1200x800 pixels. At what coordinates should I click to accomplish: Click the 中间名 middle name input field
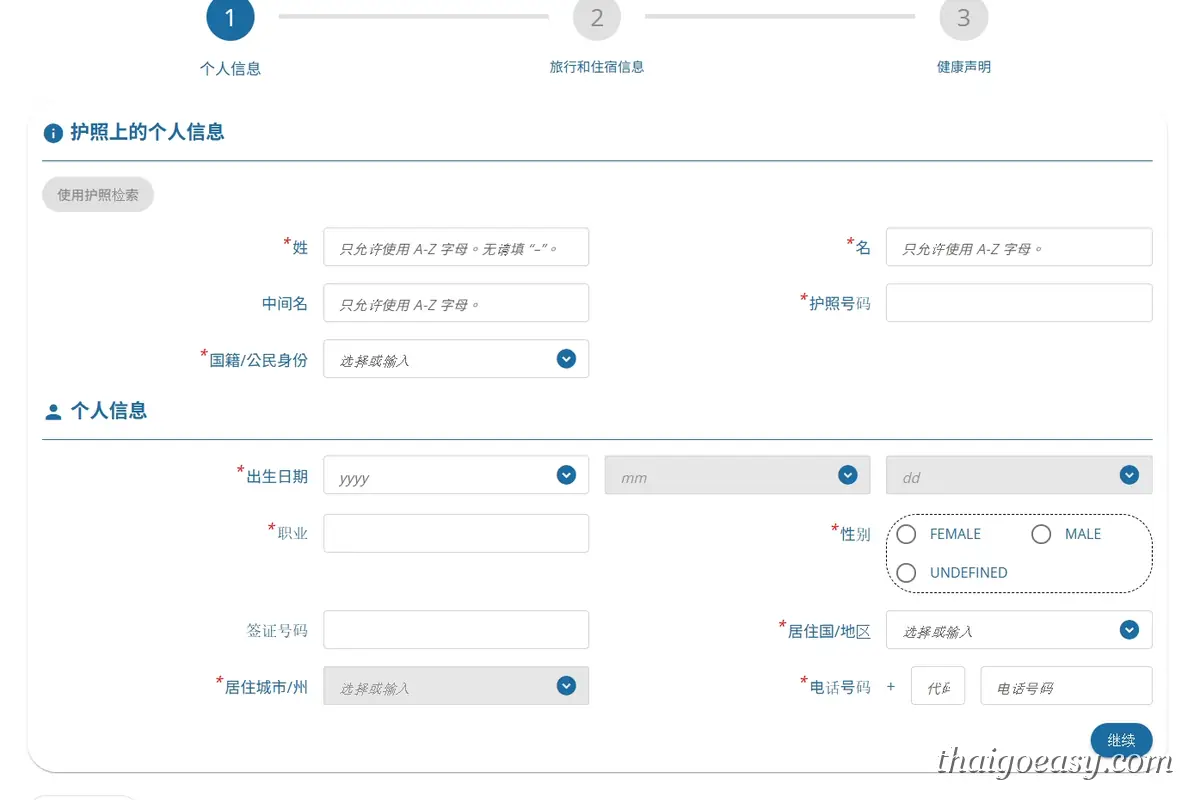456,303
